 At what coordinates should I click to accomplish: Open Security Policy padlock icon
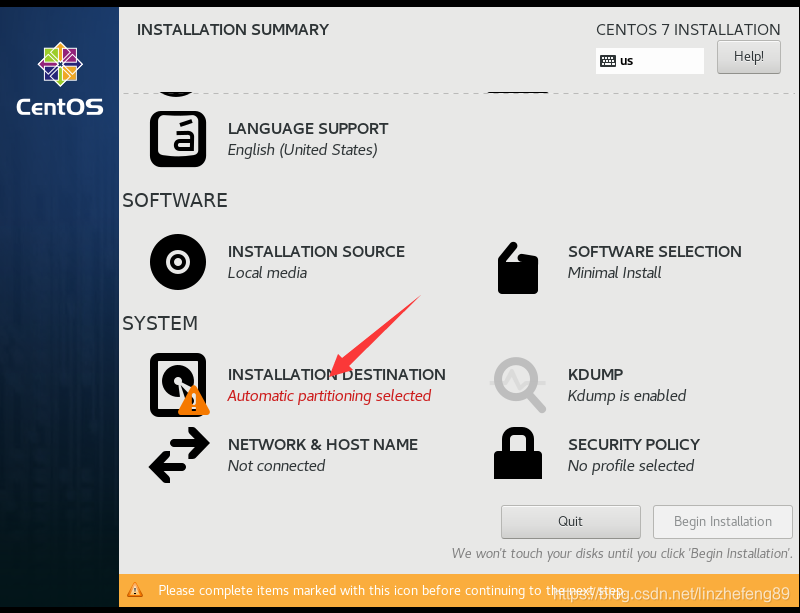click(518, 453)
